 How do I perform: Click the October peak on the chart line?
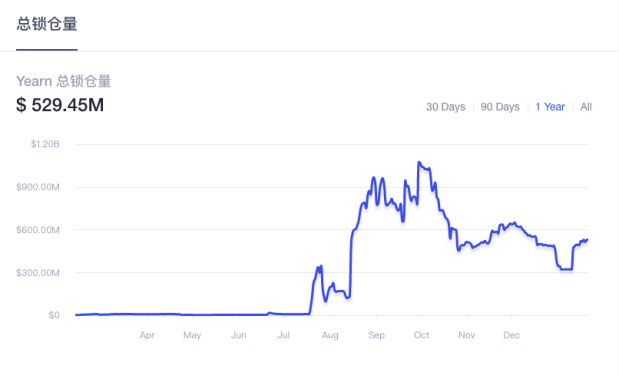tap(419, 162)
